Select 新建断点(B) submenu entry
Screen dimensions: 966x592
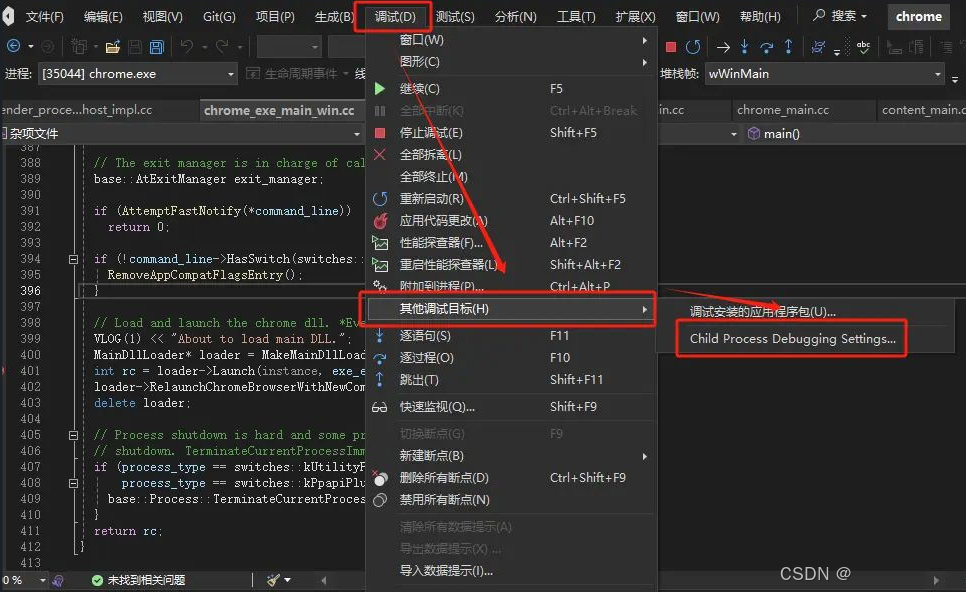(x=511, y=456)
